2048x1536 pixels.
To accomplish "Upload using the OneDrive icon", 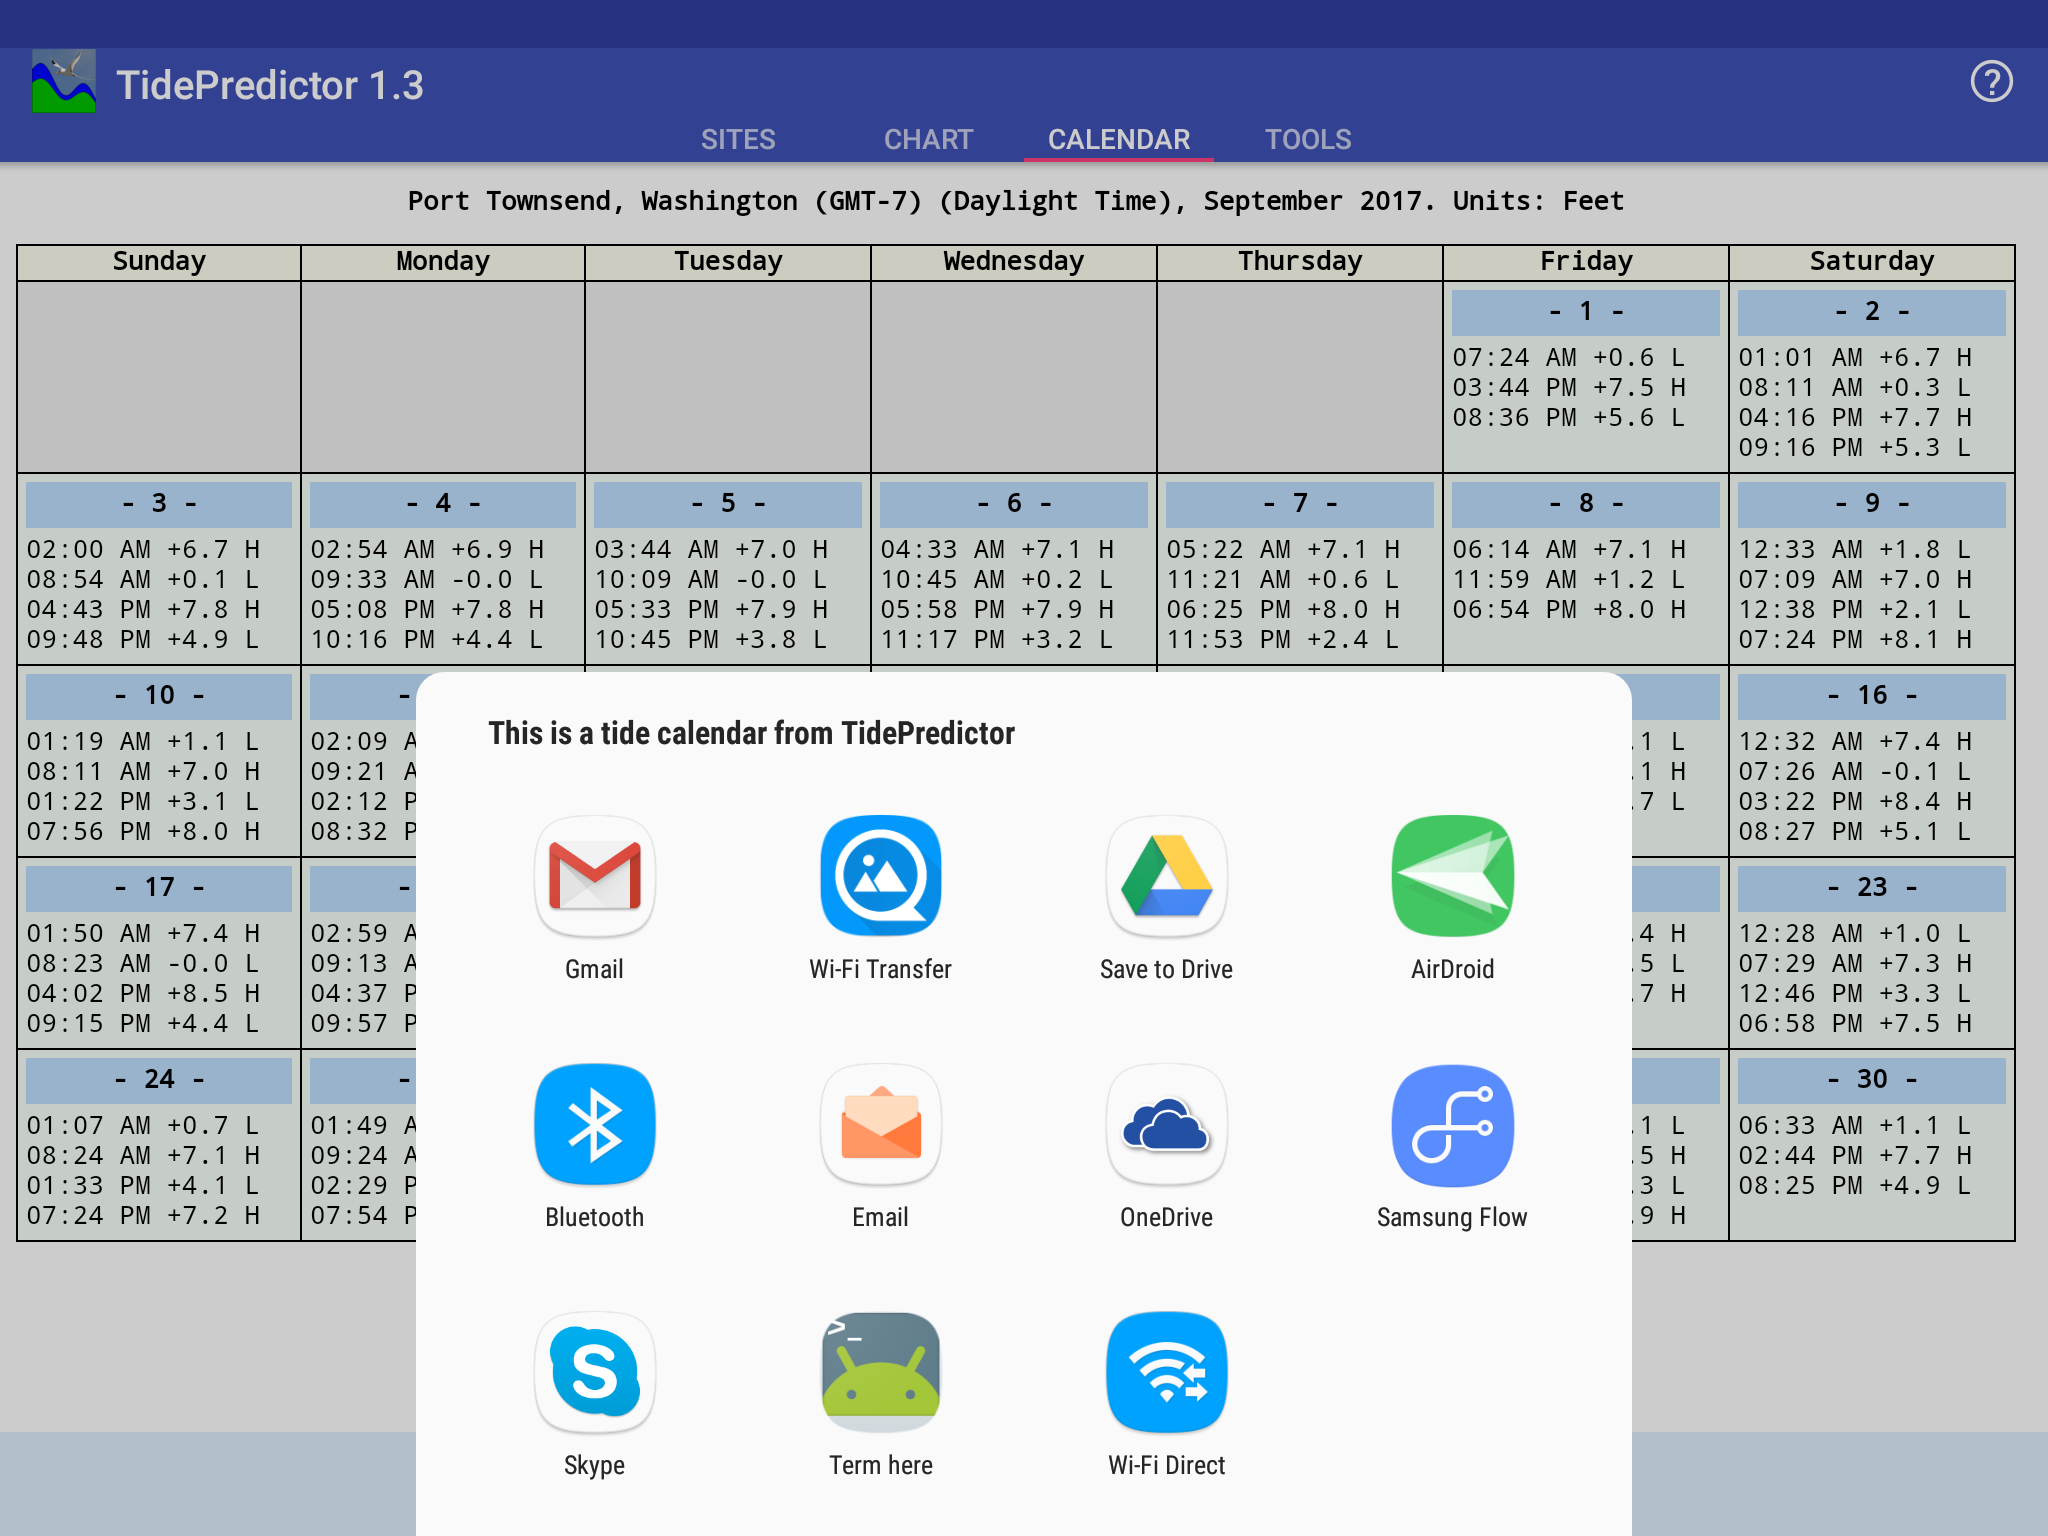I will coord(1166,1125).
